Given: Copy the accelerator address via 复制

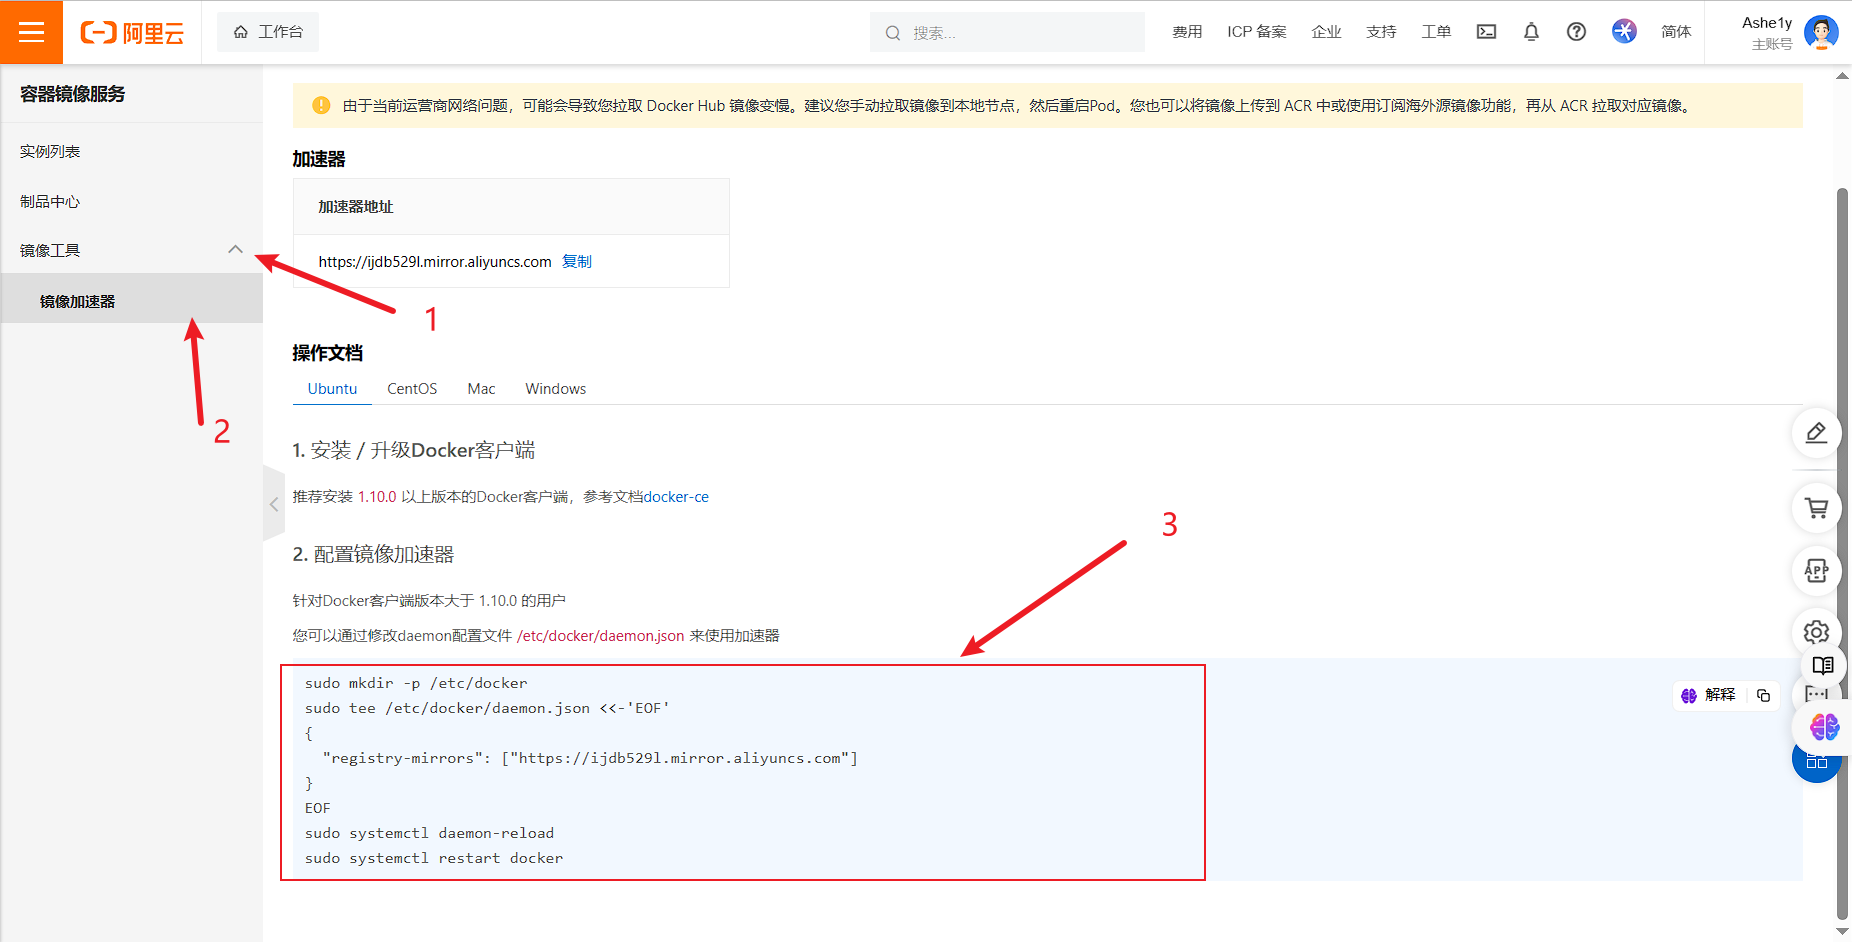Looking at the screenshot, I should coord(577,261).
